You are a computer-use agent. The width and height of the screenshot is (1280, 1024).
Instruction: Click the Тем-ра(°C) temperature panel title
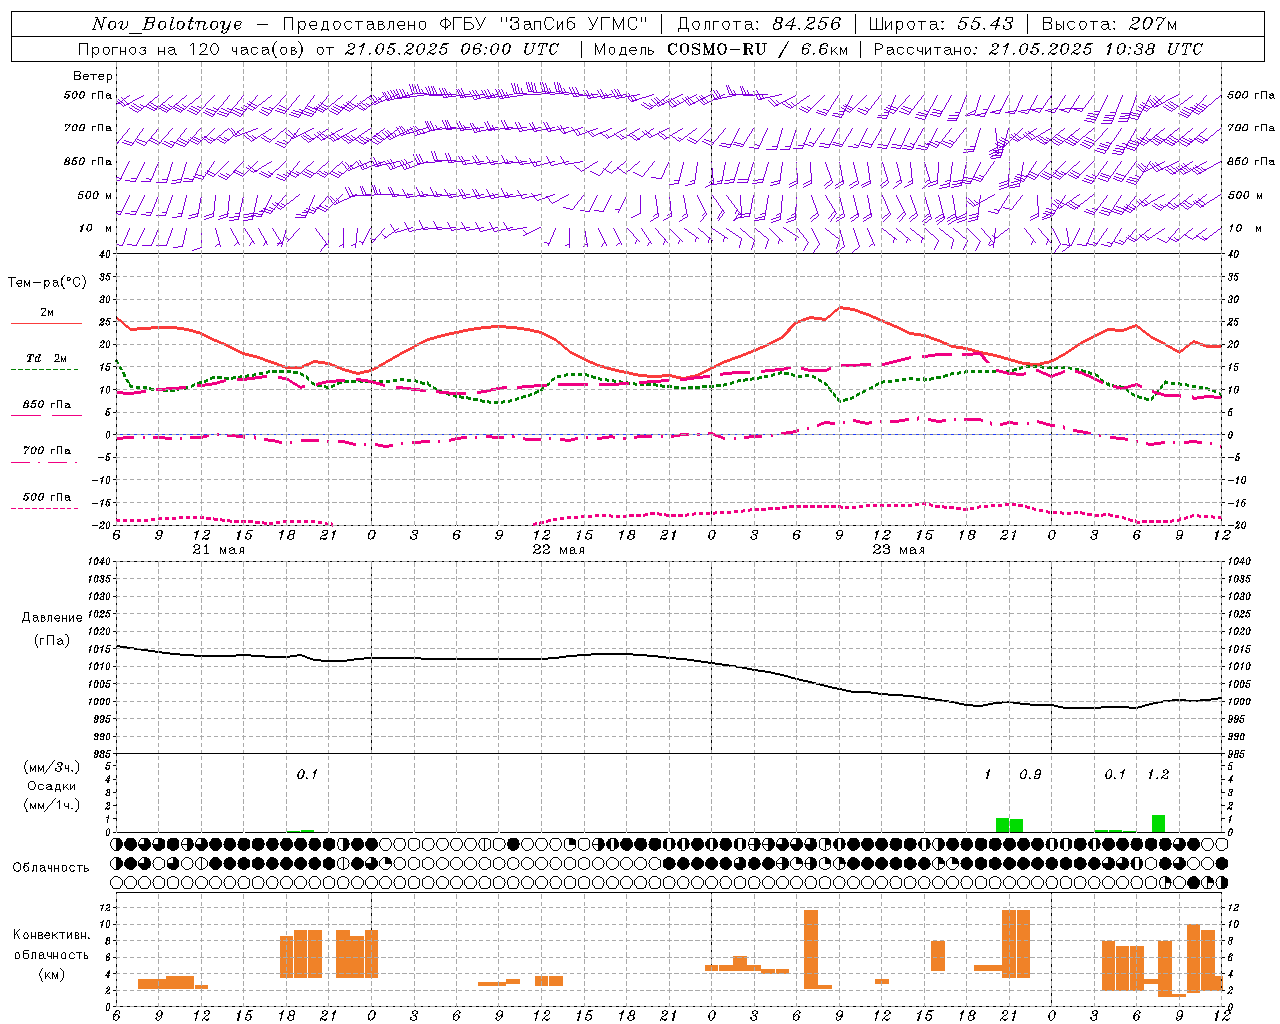point(47,283)
